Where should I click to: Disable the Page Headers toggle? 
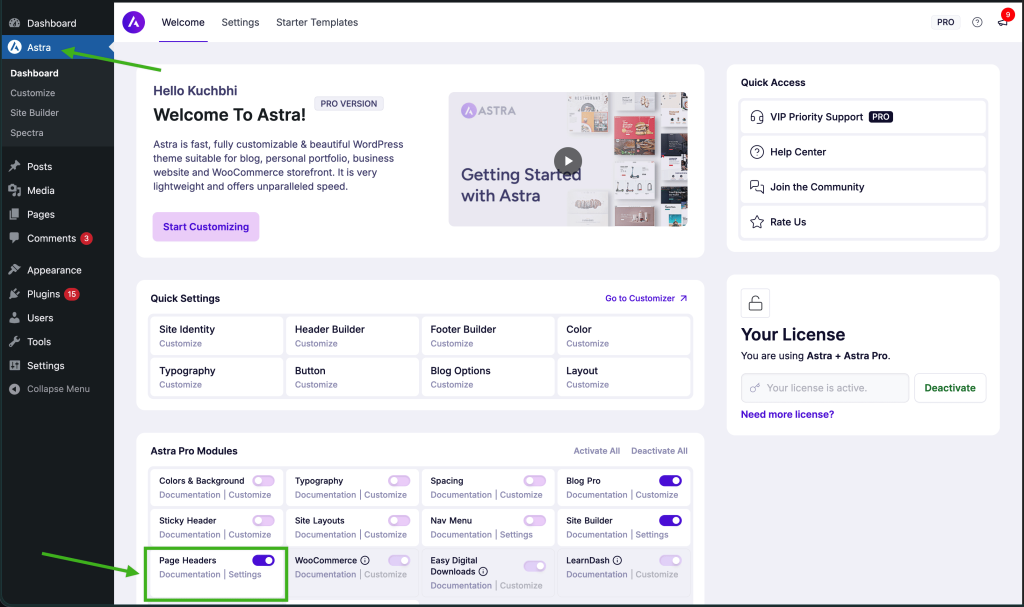(x=262, y=560)
